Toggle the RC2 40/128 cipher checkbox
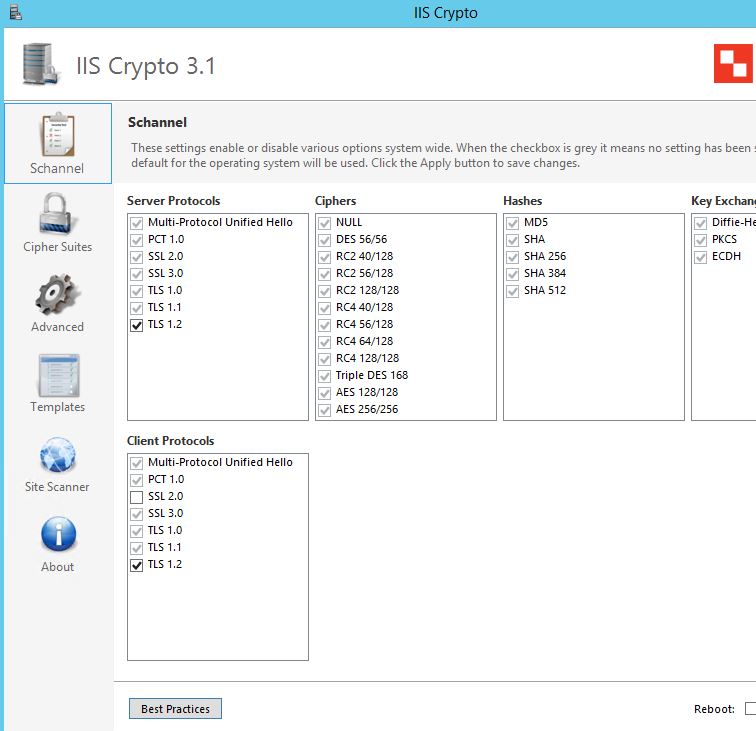756x731 pixels. [x=324, y=257]
